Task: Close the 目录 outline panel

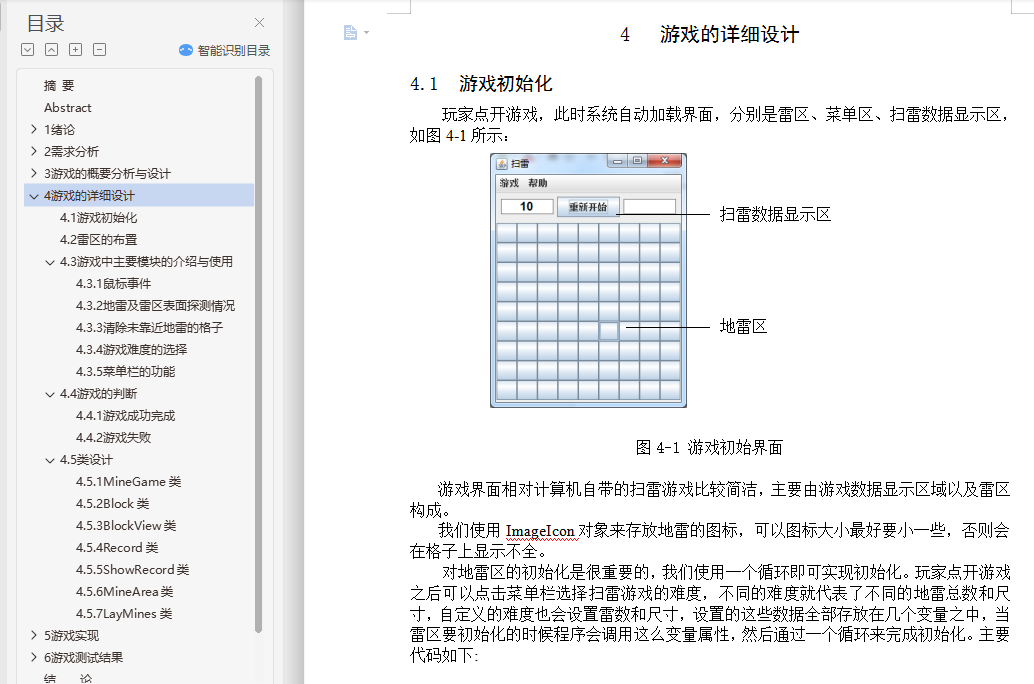Action: click(259, 22)
